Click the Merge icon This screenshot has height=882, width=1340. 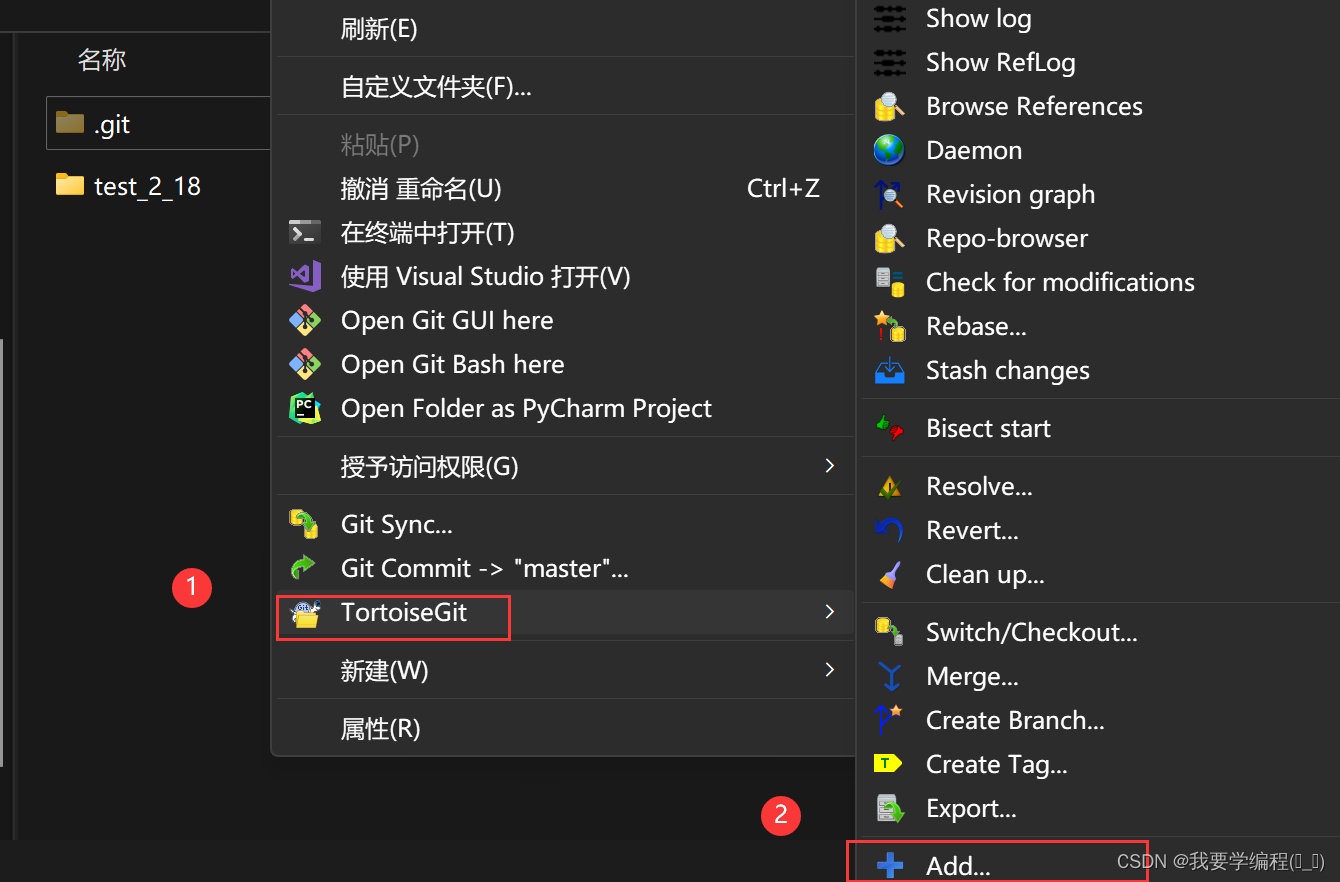point(889,676)
